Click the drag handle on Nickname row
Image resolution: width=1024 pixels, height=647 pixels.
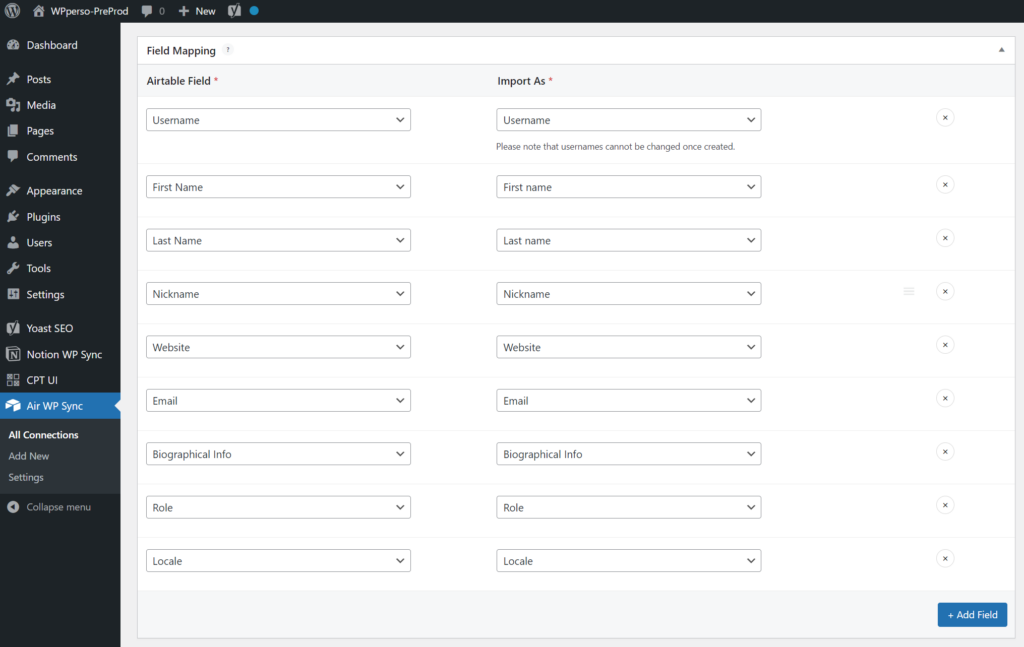point(908,291)
